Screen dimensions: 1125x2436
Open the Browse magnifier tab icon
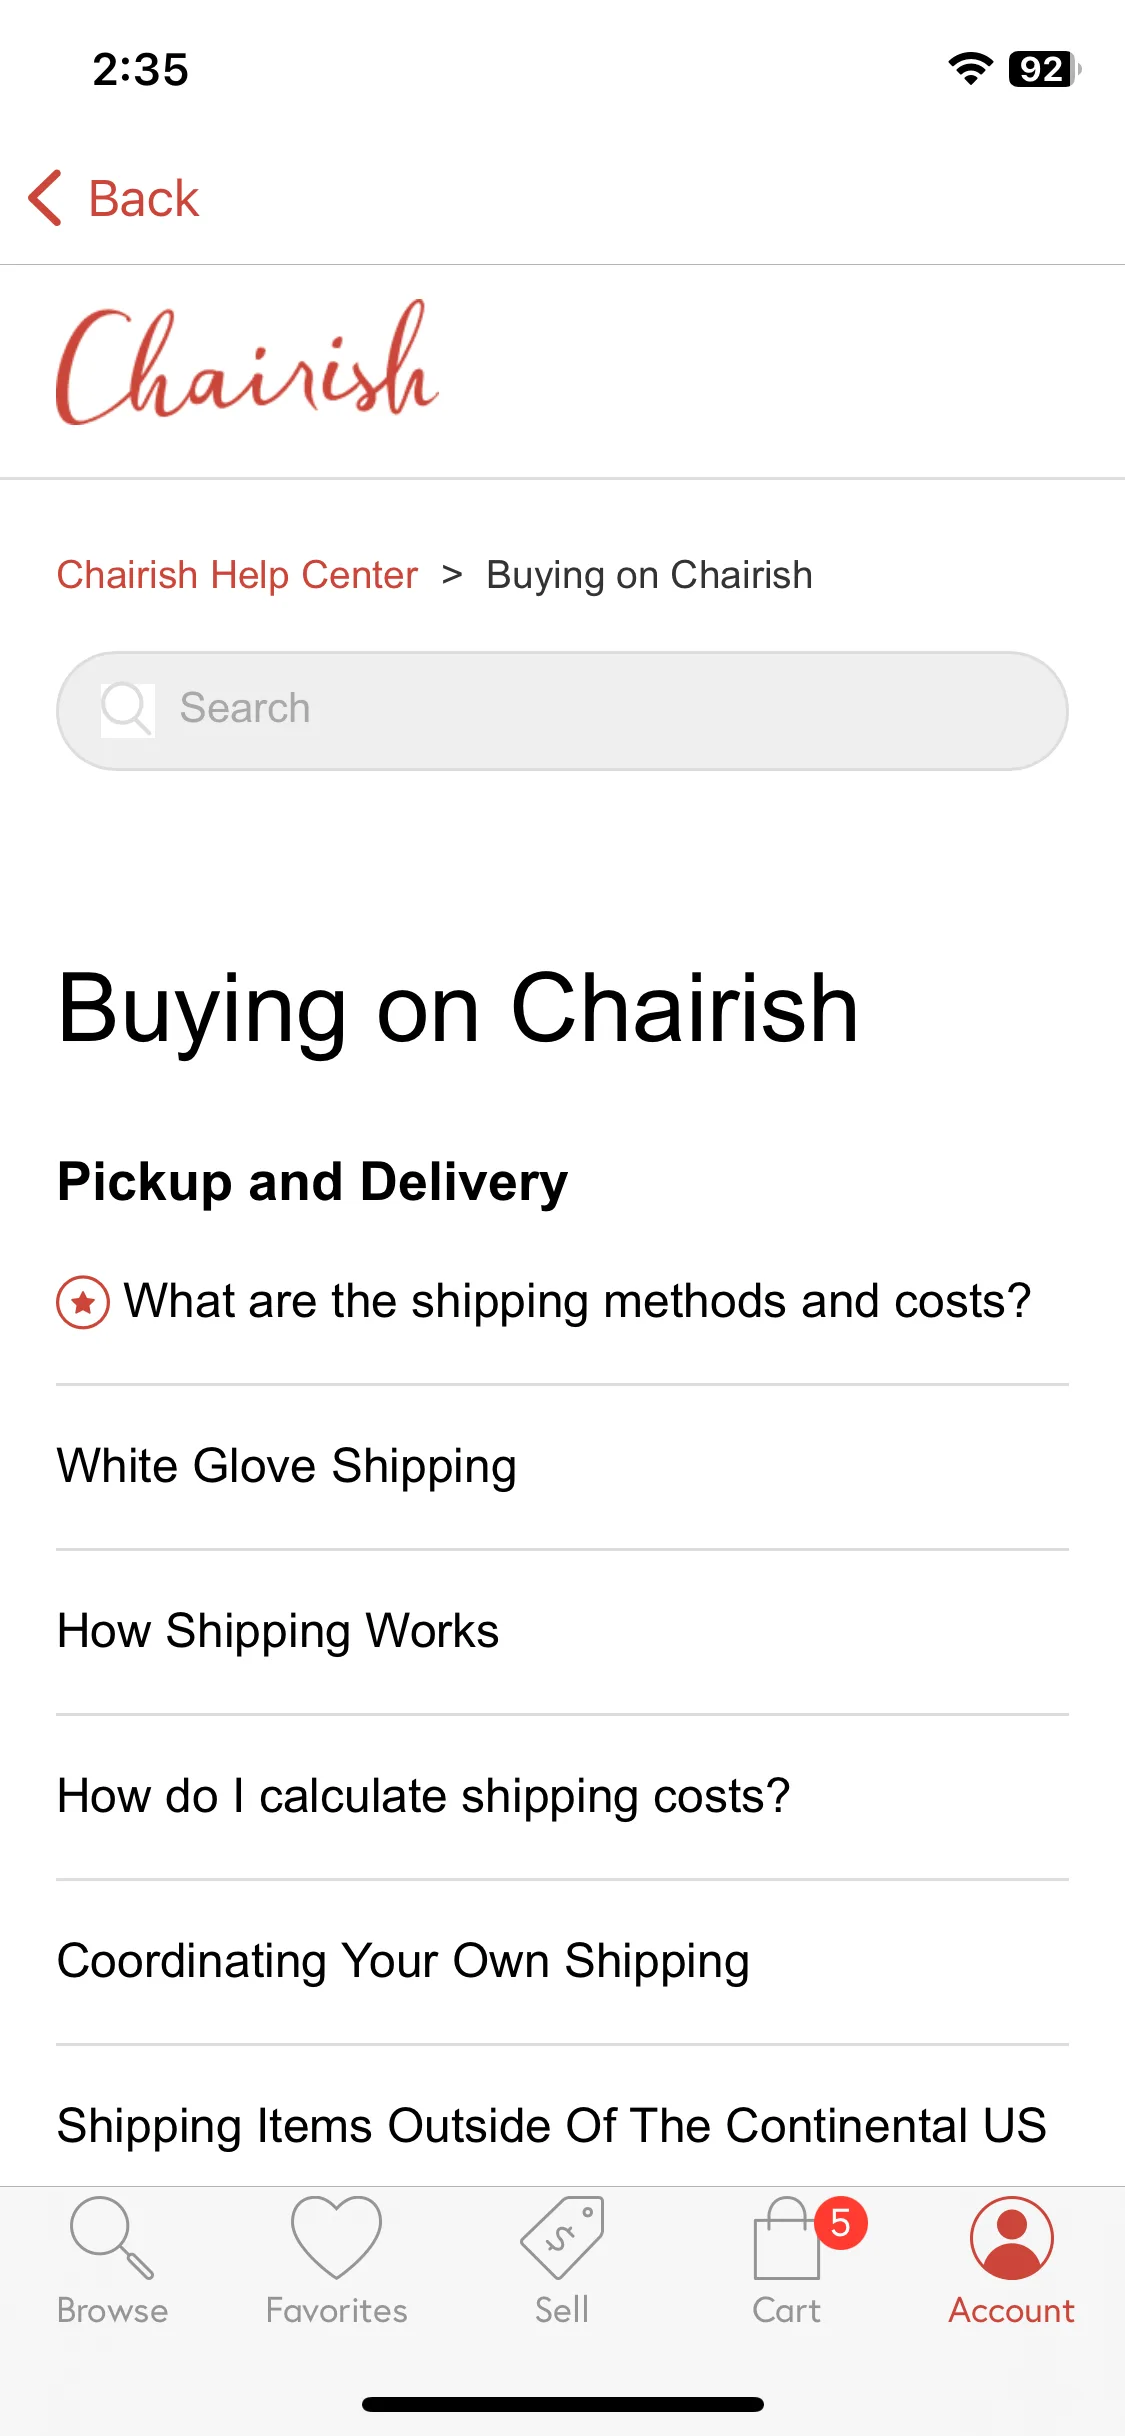tap(112, 2238)
